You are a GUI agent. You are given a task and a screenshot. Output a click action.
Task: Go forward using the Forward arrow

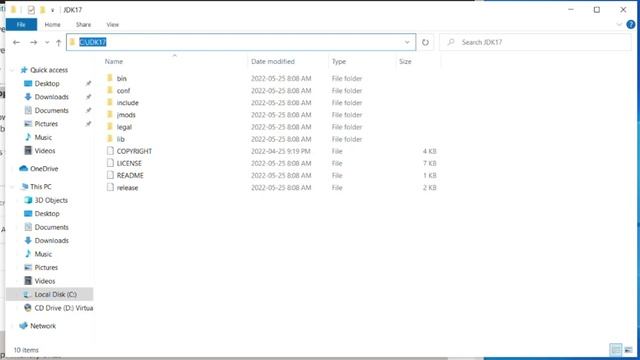33,42
